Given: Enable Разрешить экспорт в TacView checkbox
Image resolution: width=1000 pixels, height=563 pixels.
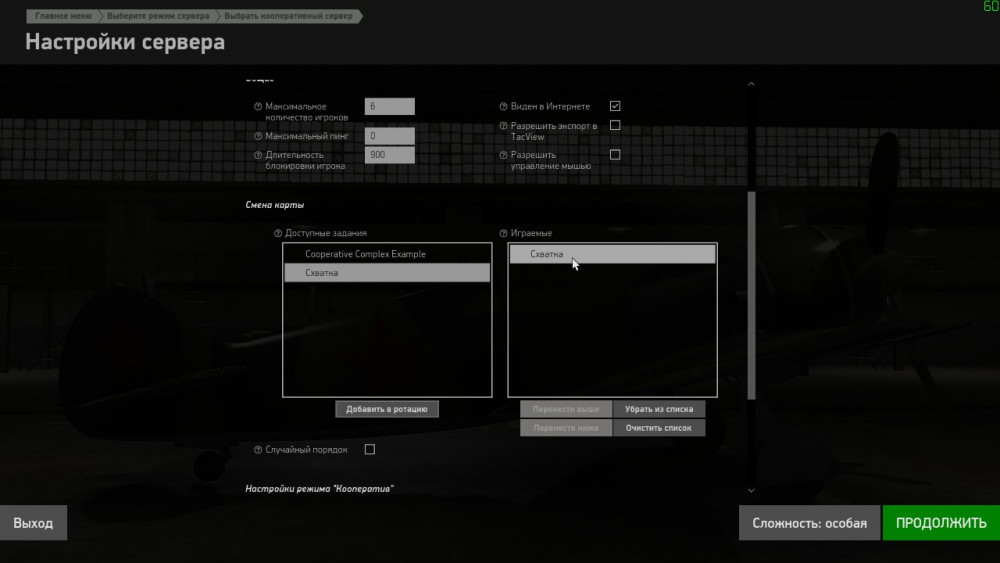Looking at the screenshot, I should (x=615, y=125).
